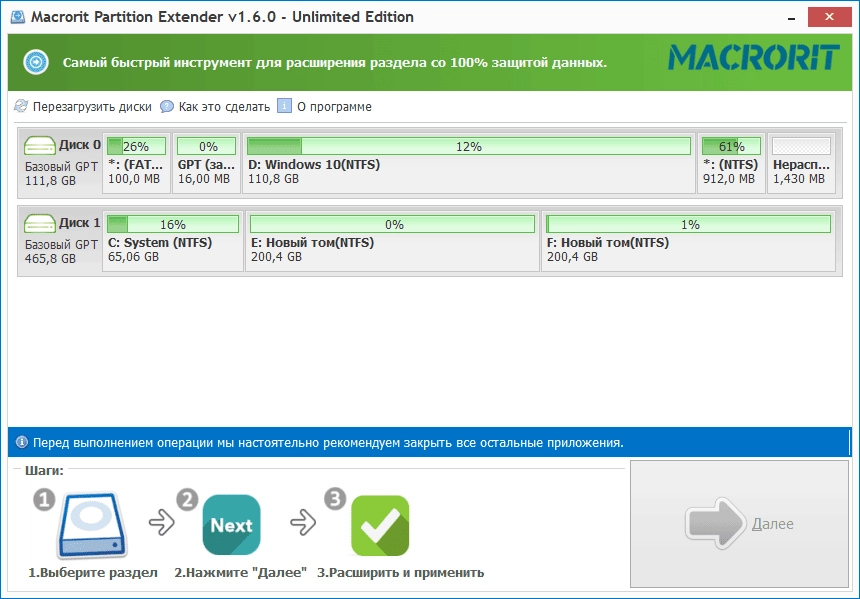Click the app icon in title bar
Viewport: 860px width, 599px height.
point(18,17)
